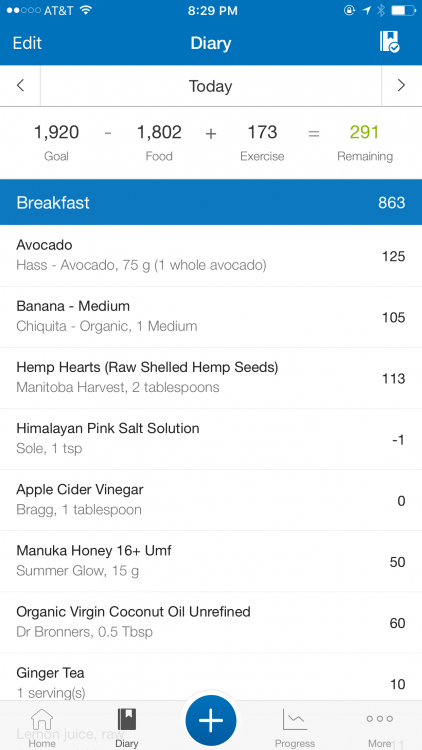Open Manuka Honey 16+ Umf entry

pyautogui.click(x=211, y=562)
